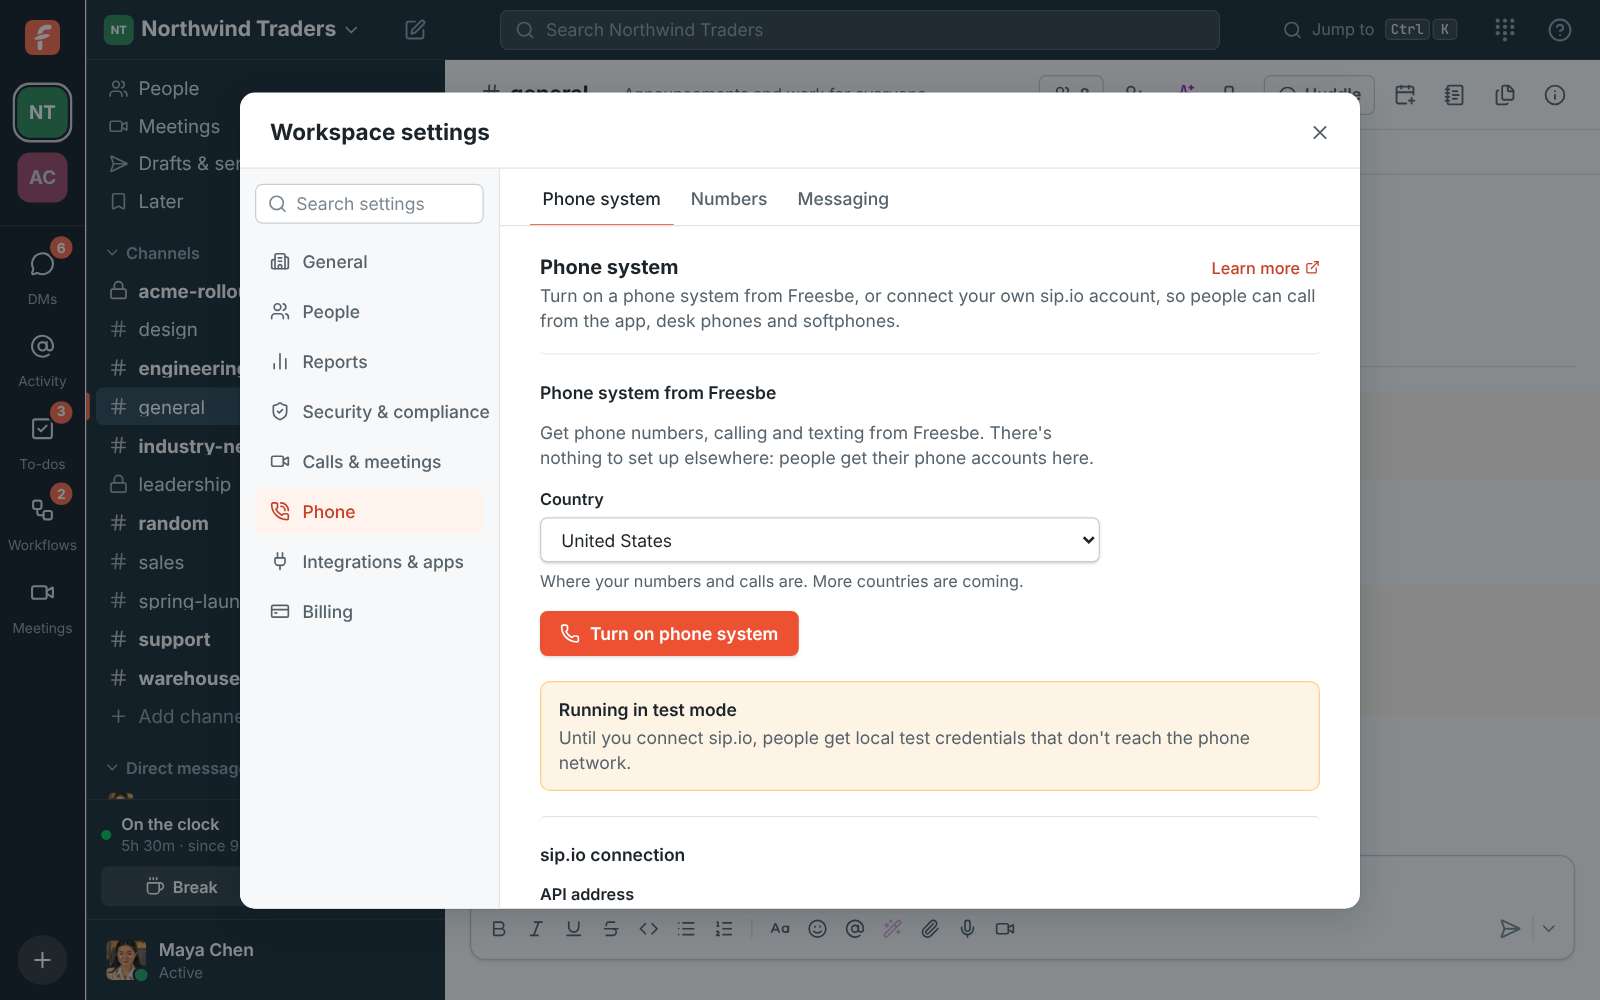Click the Search Northwind Traders field

(860, 30)
